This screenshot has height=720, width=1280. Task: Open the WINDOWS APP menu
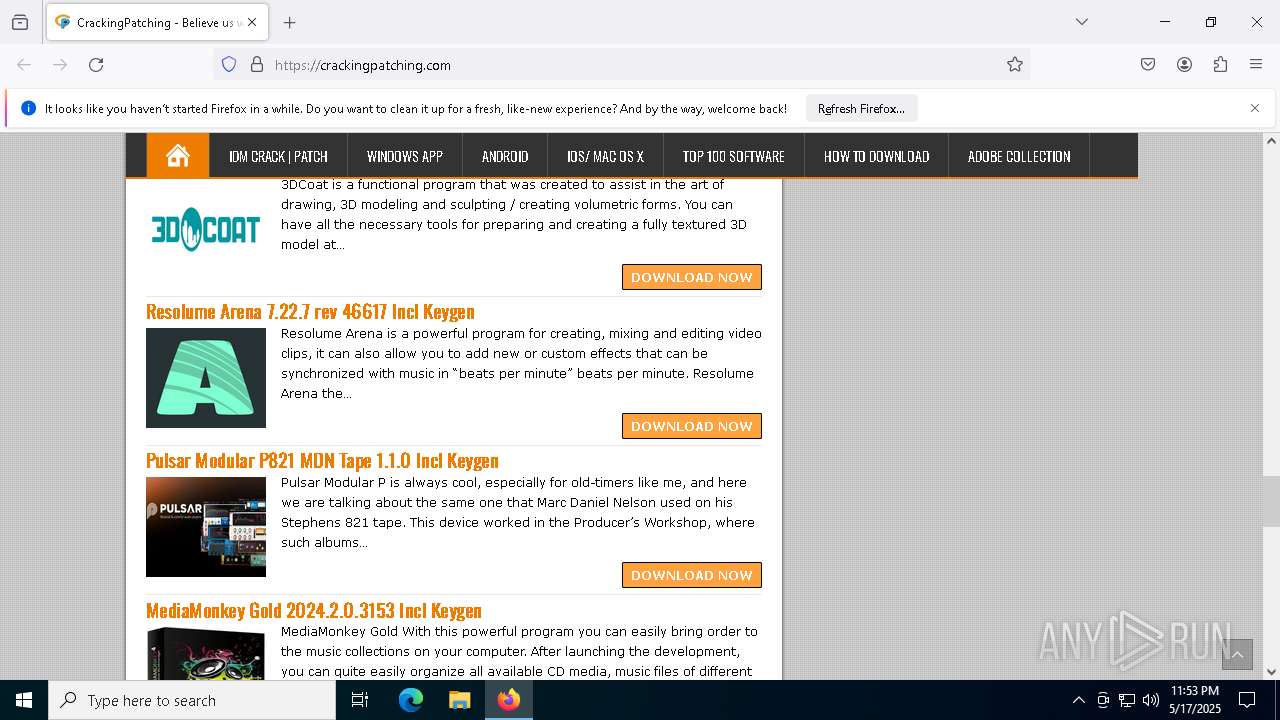click(x=405, y=156)
